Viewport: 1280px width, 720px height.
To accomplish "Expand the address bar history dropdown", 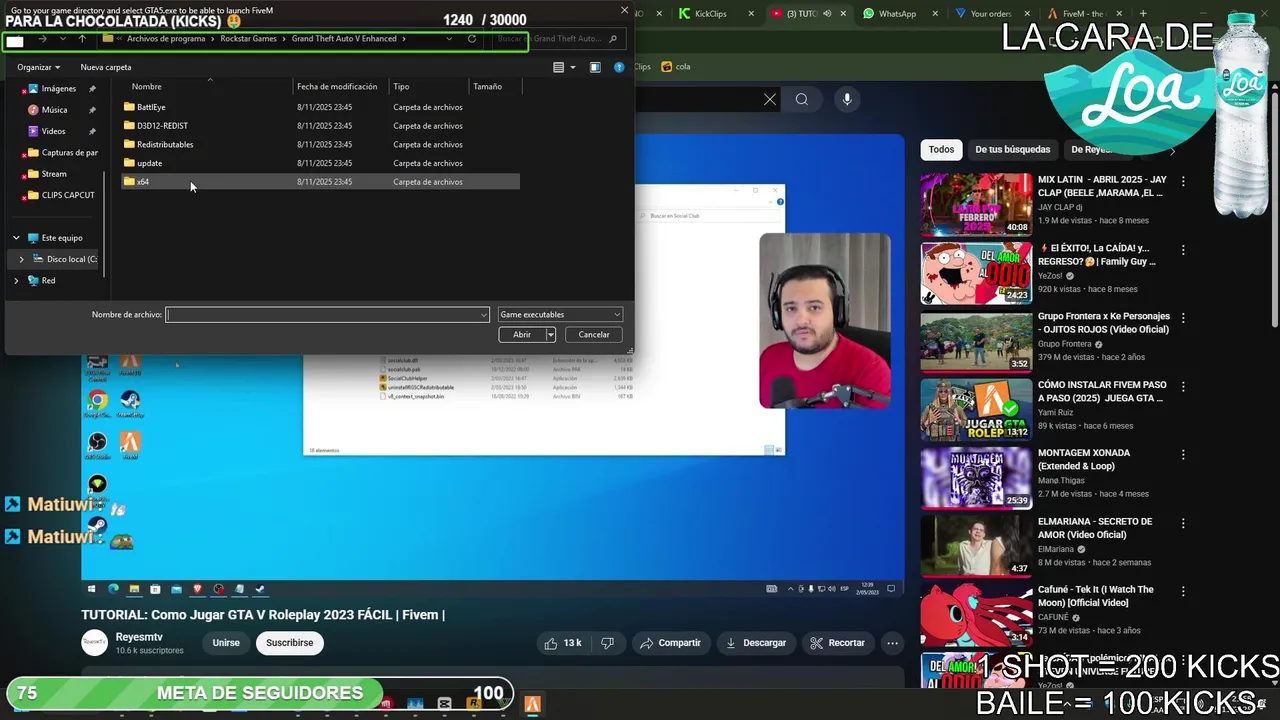I will click(448, 39).
